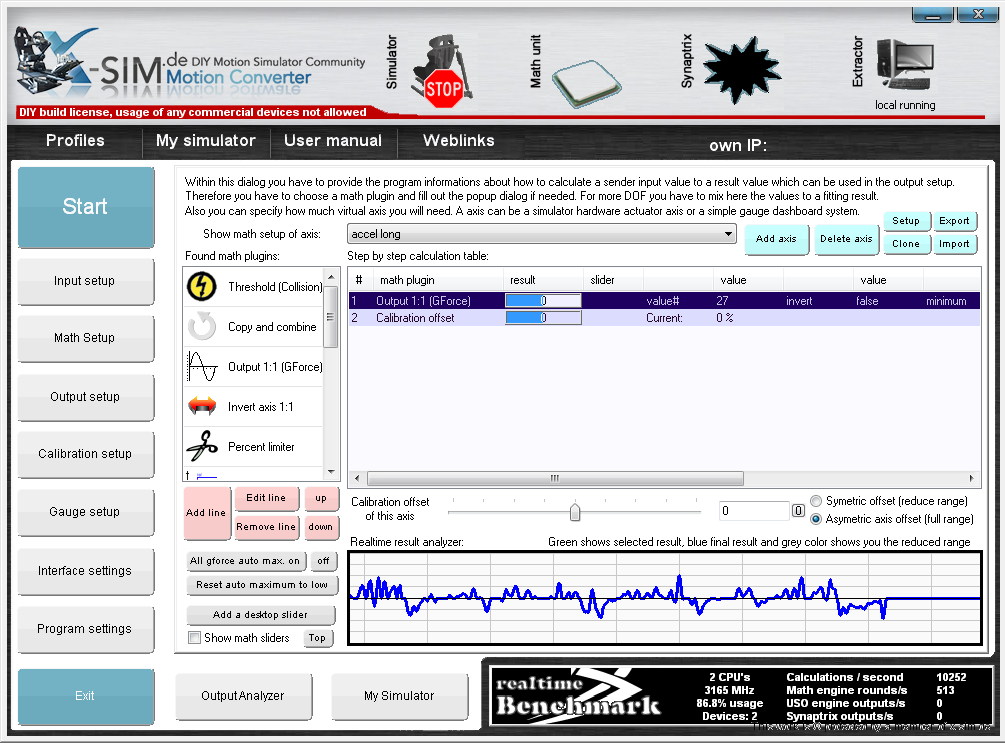This screenshot has height=743, width=1005.
Task: Click the Add axis button
Action: pos(776,239)
